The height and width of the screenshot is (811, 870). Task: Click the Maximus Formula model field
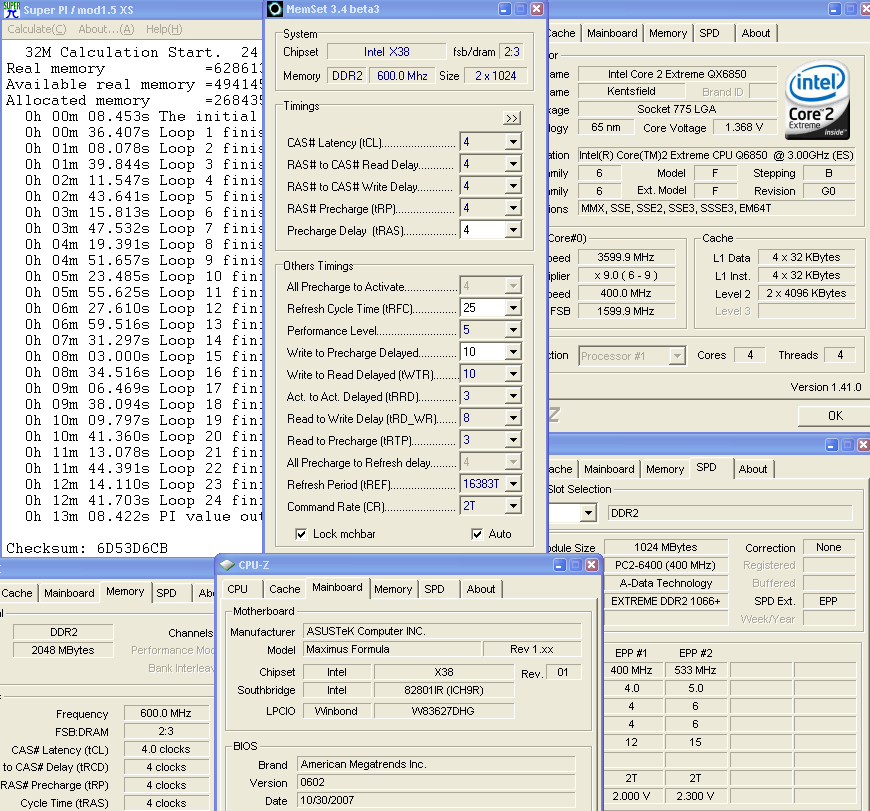pyautogui.click(x=392, y=649)
